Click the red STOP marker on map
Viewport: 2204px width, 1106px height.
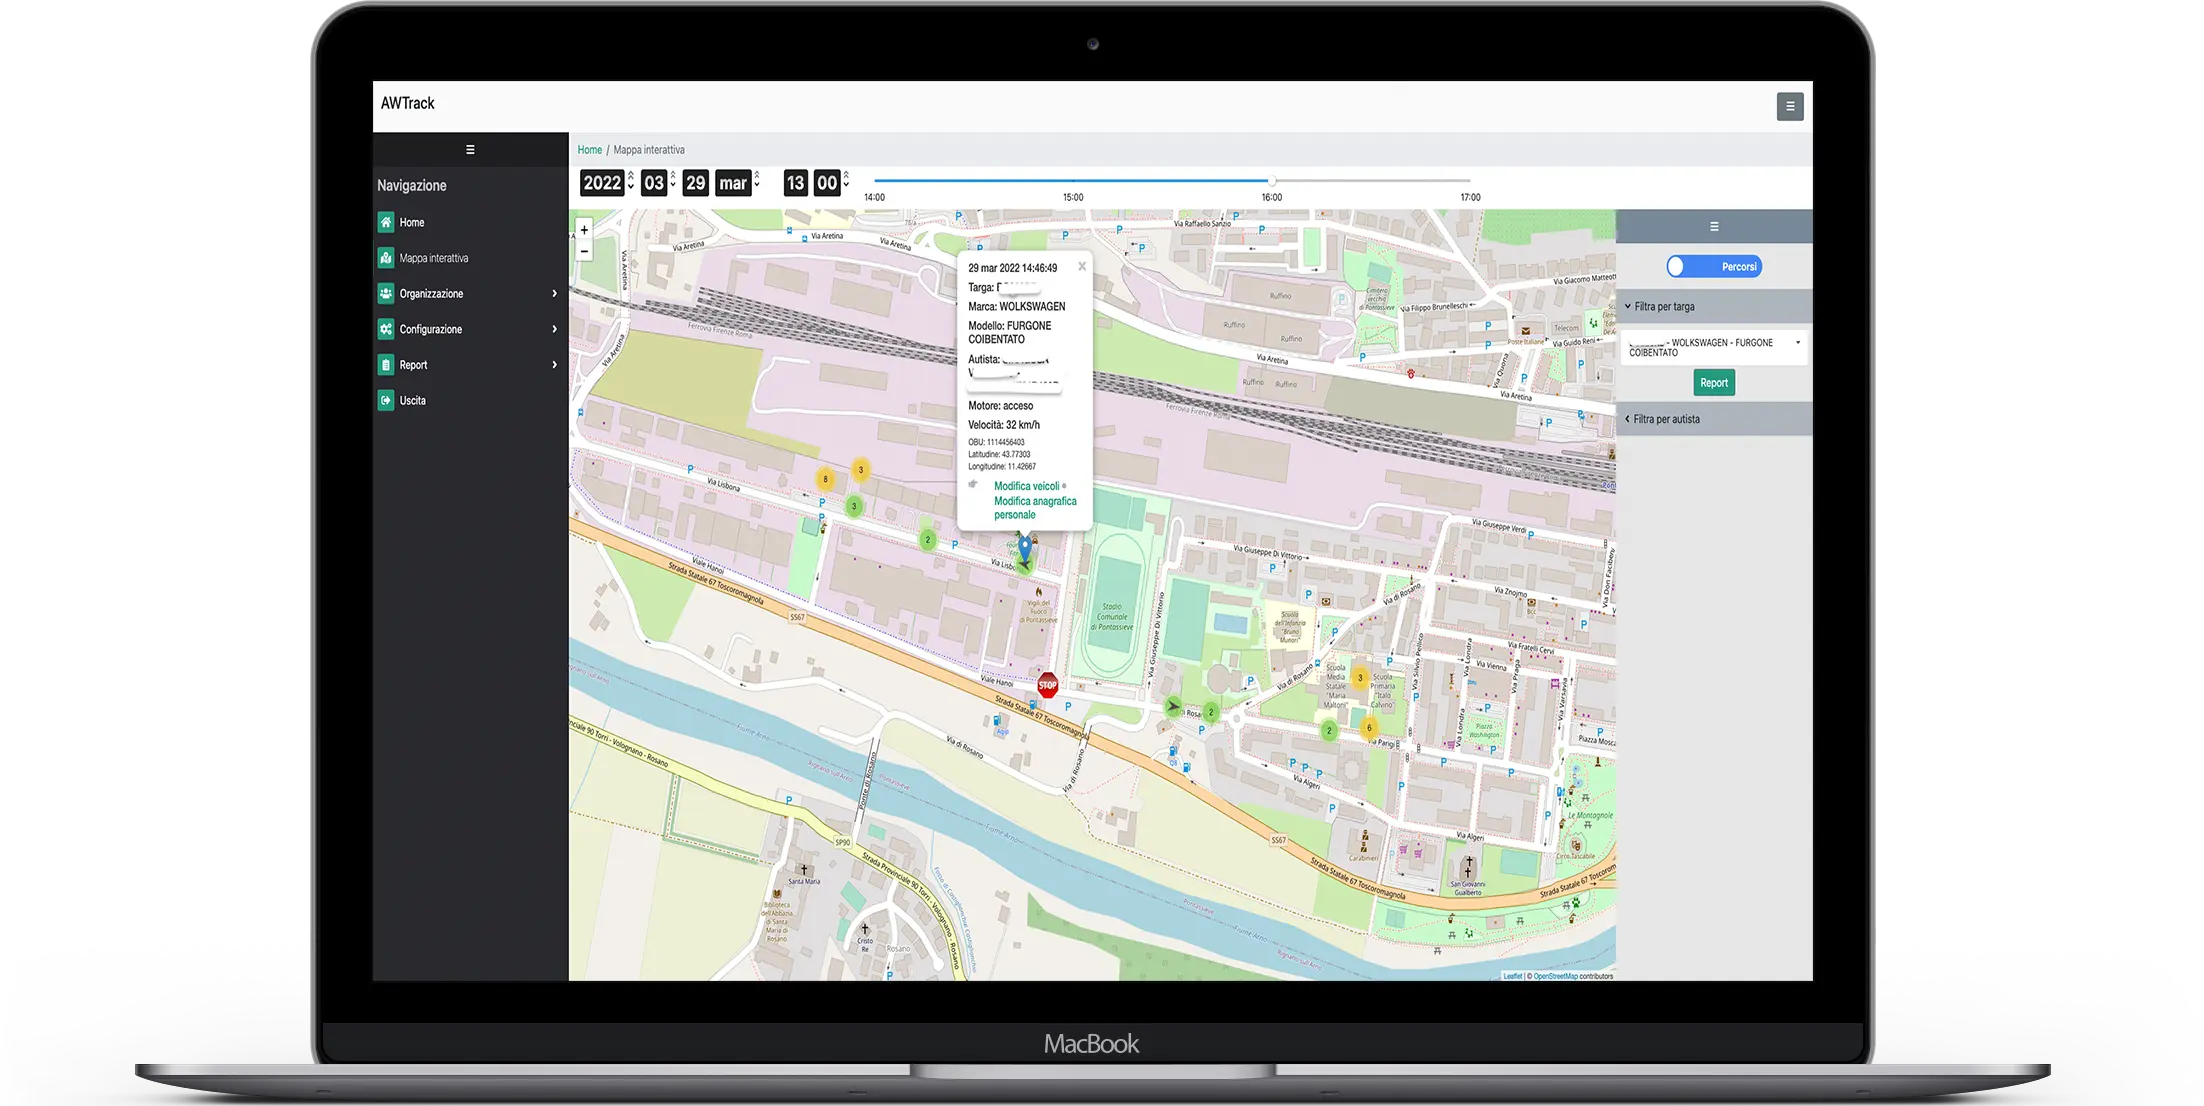(x=1047, y=685)
